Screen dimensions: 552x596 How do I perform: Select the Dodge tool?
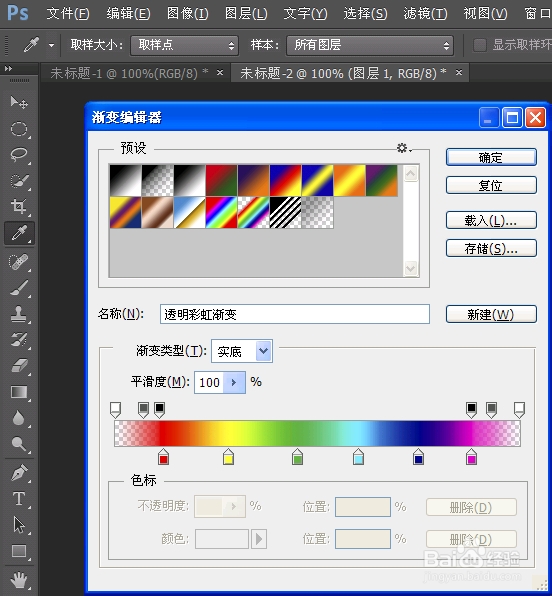click(19, 444)
